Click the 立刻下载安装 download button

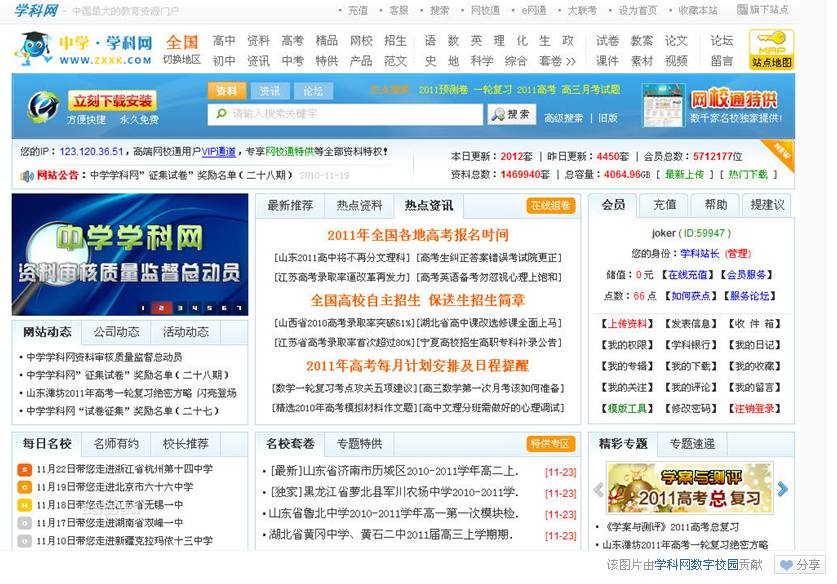112,100
